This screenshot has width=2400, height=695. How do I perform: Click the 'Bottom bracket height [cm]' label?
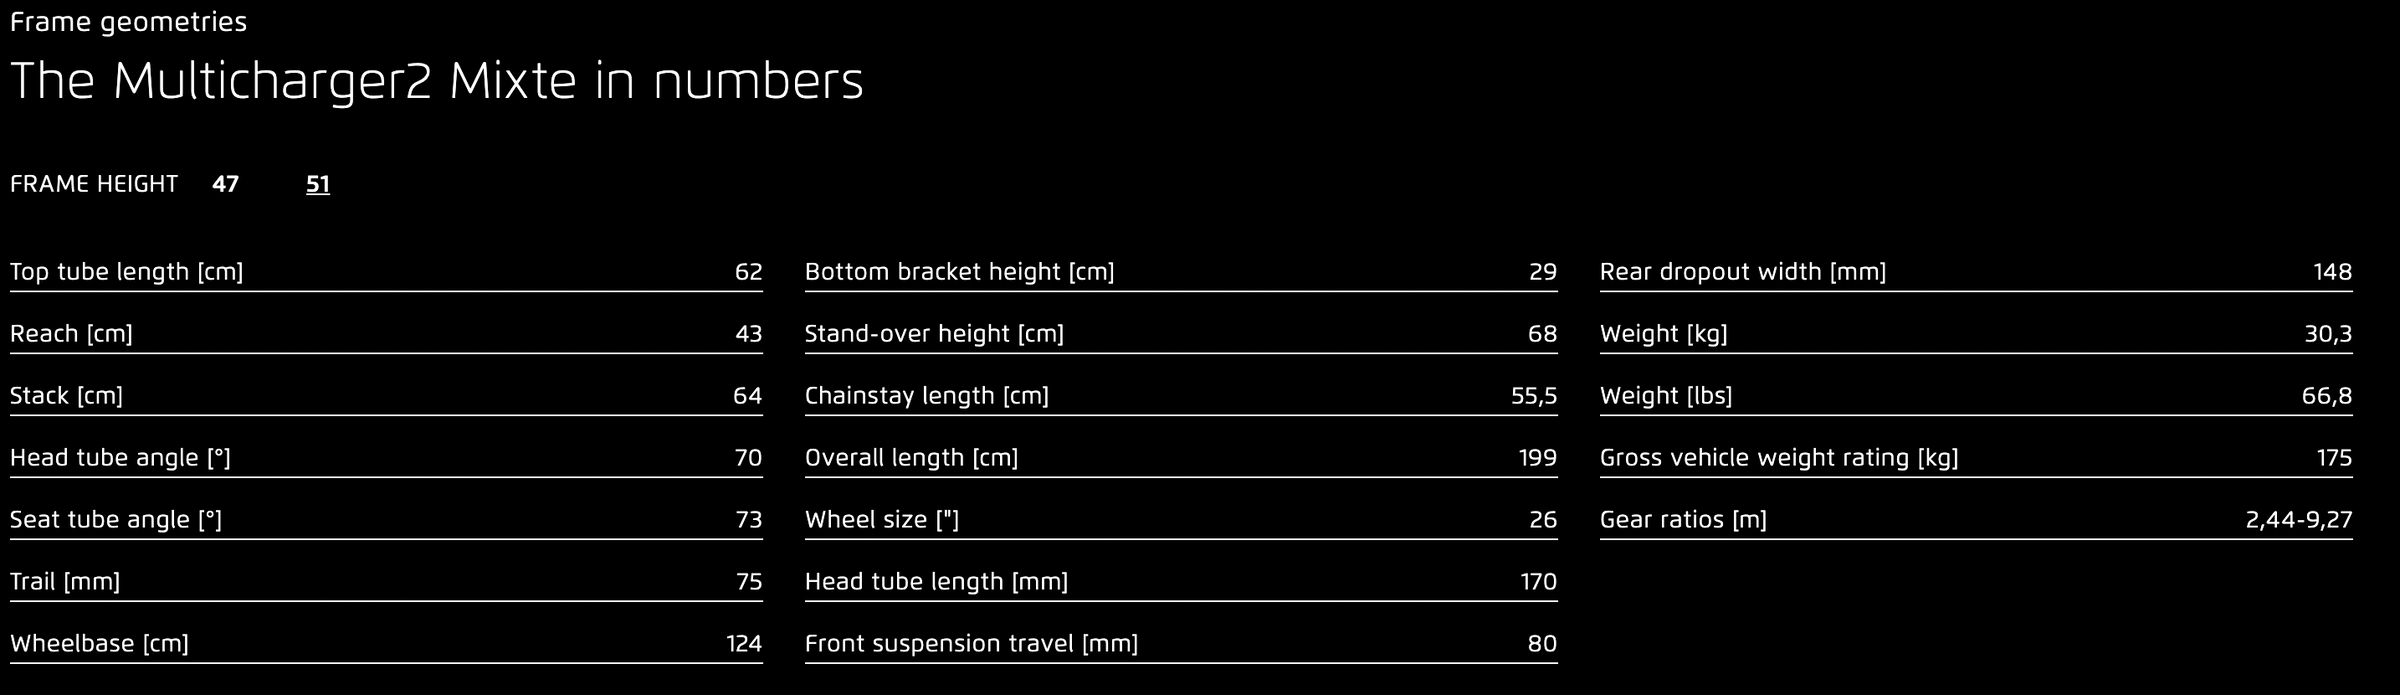click(x=959, y=272)
